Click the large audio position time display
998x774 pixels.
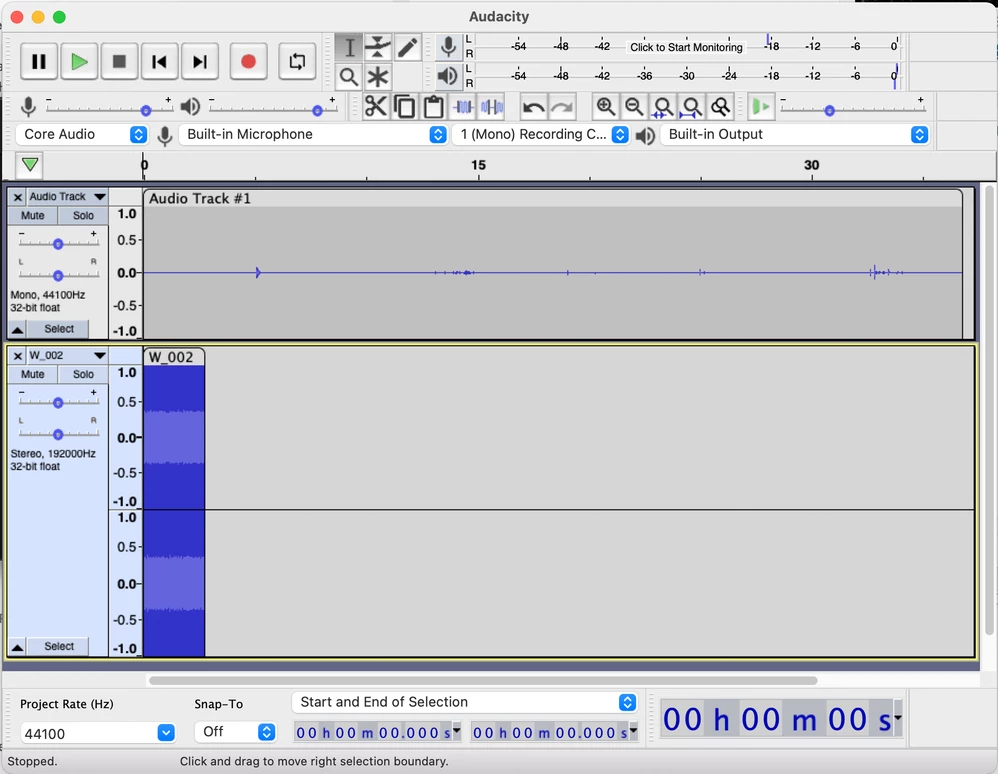[782, 719]
